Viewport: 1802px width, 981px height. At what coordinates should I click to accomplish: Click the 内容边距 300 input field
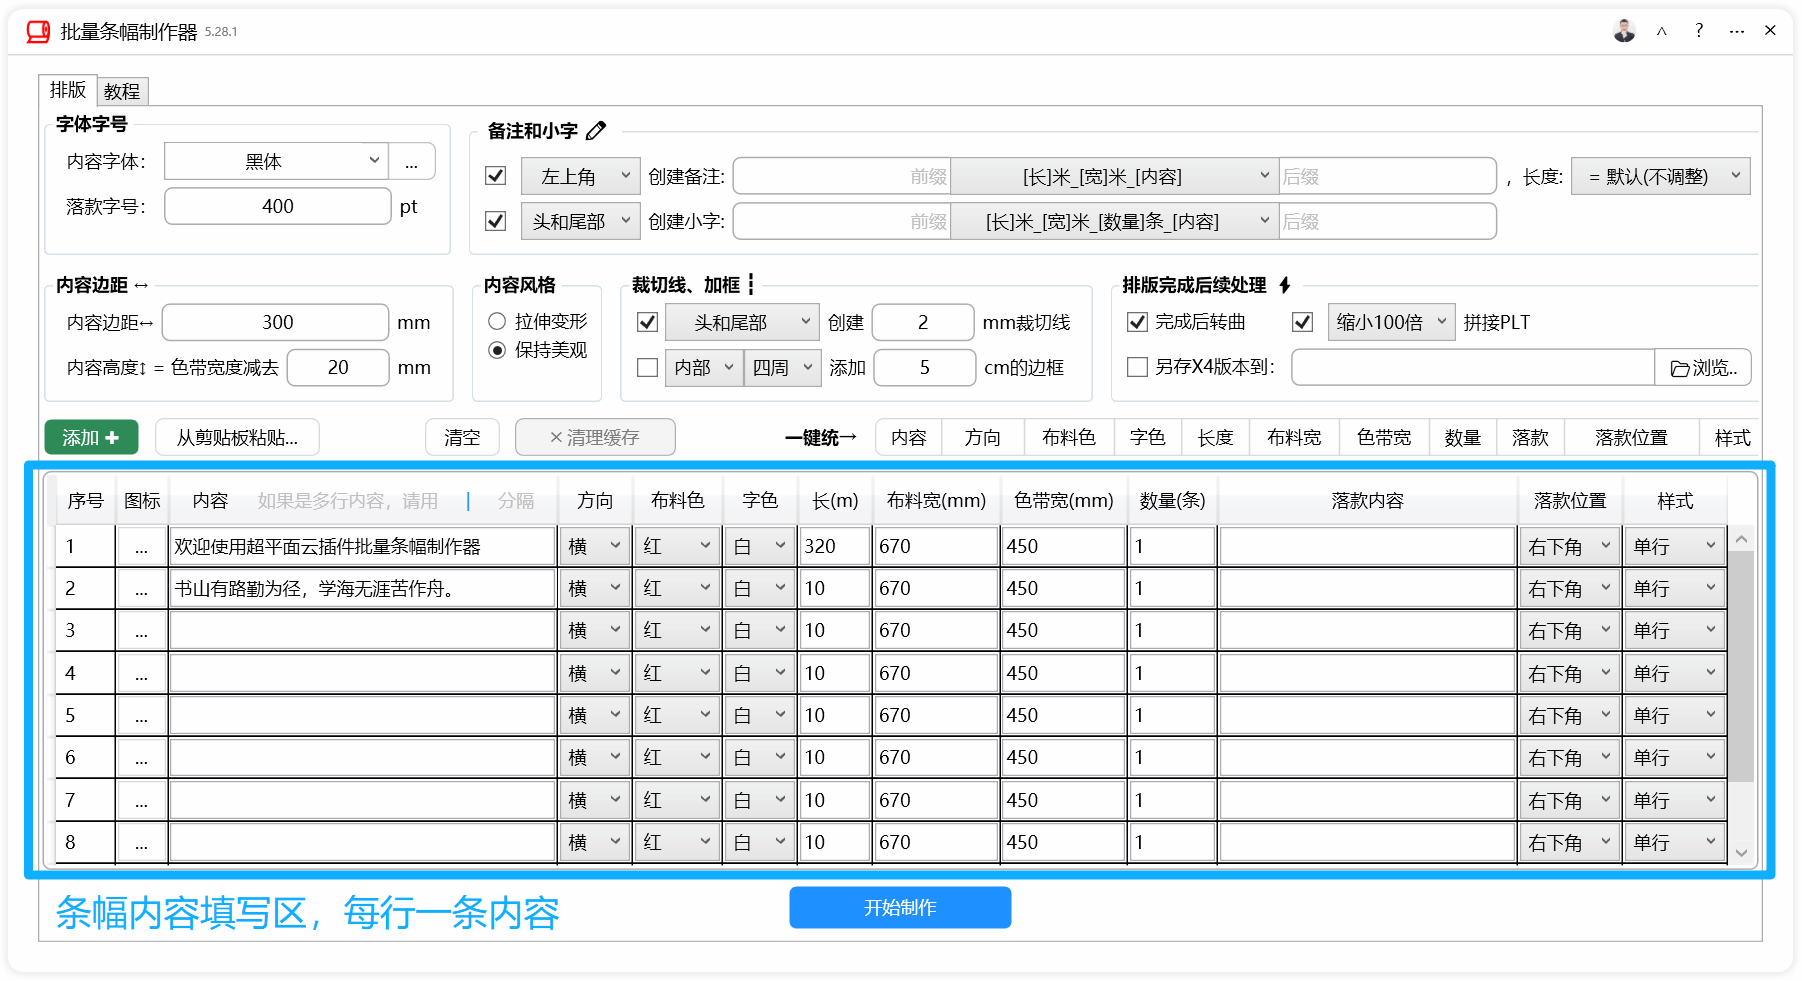click(x=276, y=322)
